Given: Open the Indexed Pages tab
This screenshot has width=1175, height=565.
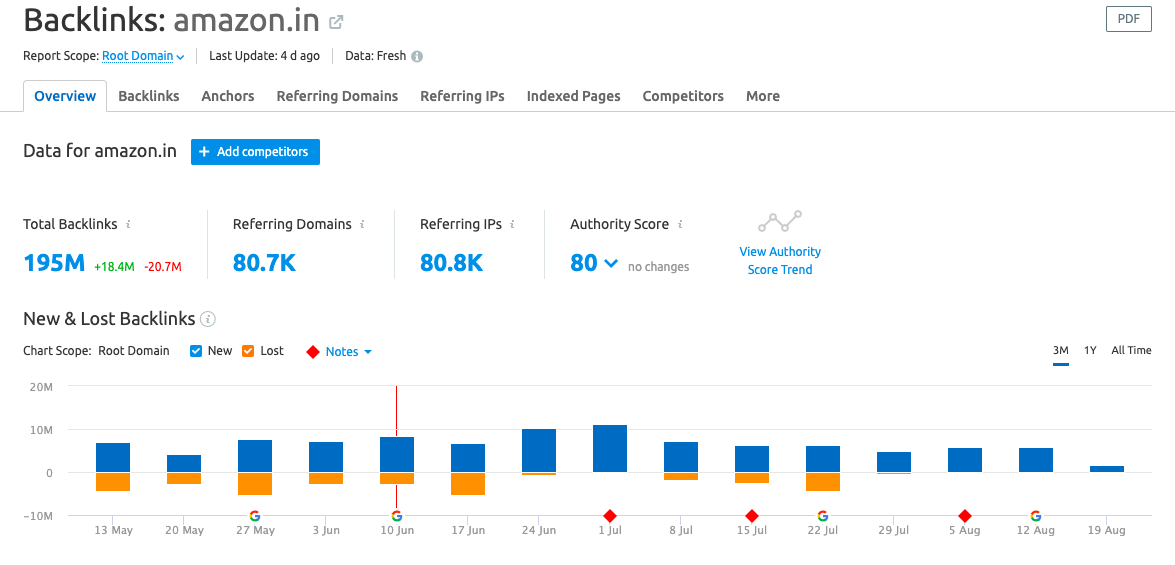Looking at the screenshot, I should [573, 96].
